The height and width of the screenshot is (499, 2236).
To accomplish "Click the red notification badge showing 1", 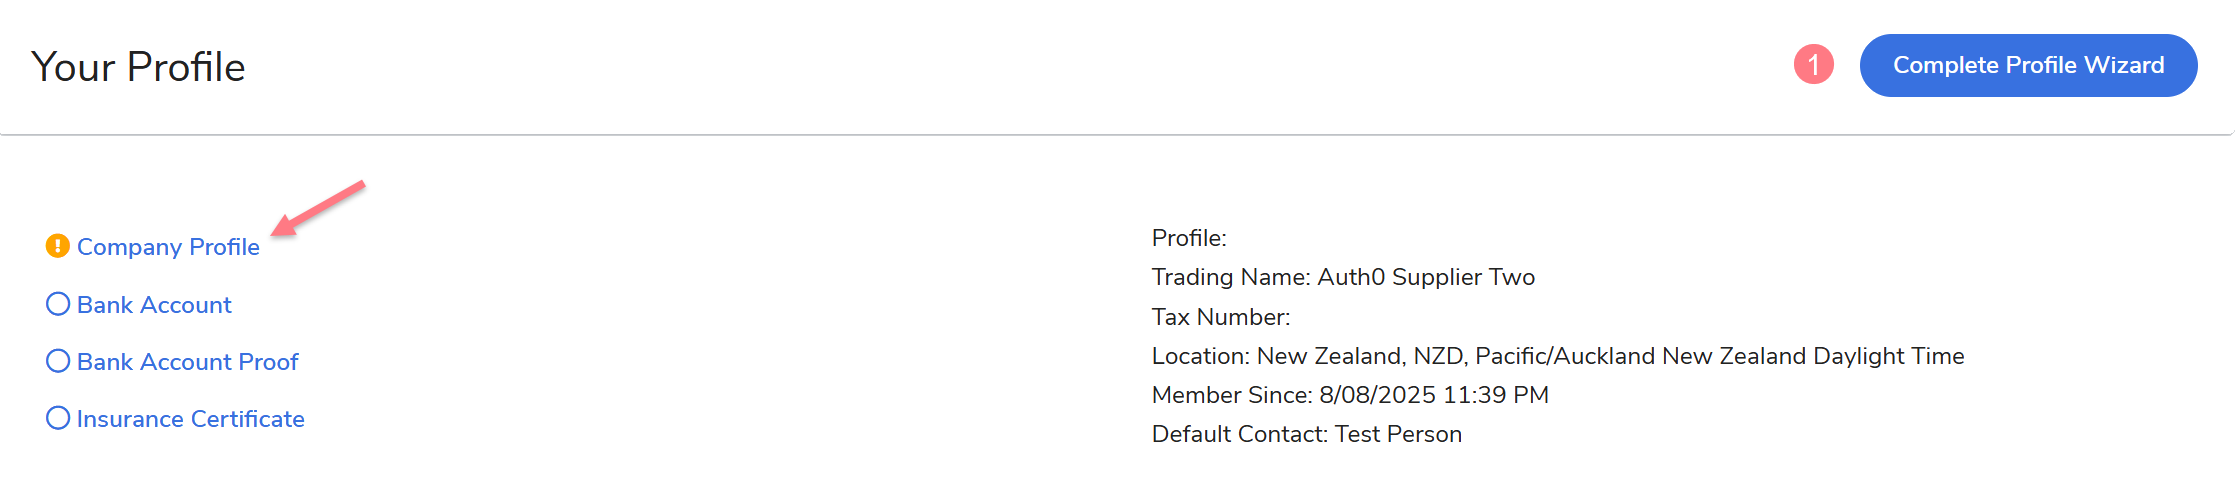I will pos(1813,65).
